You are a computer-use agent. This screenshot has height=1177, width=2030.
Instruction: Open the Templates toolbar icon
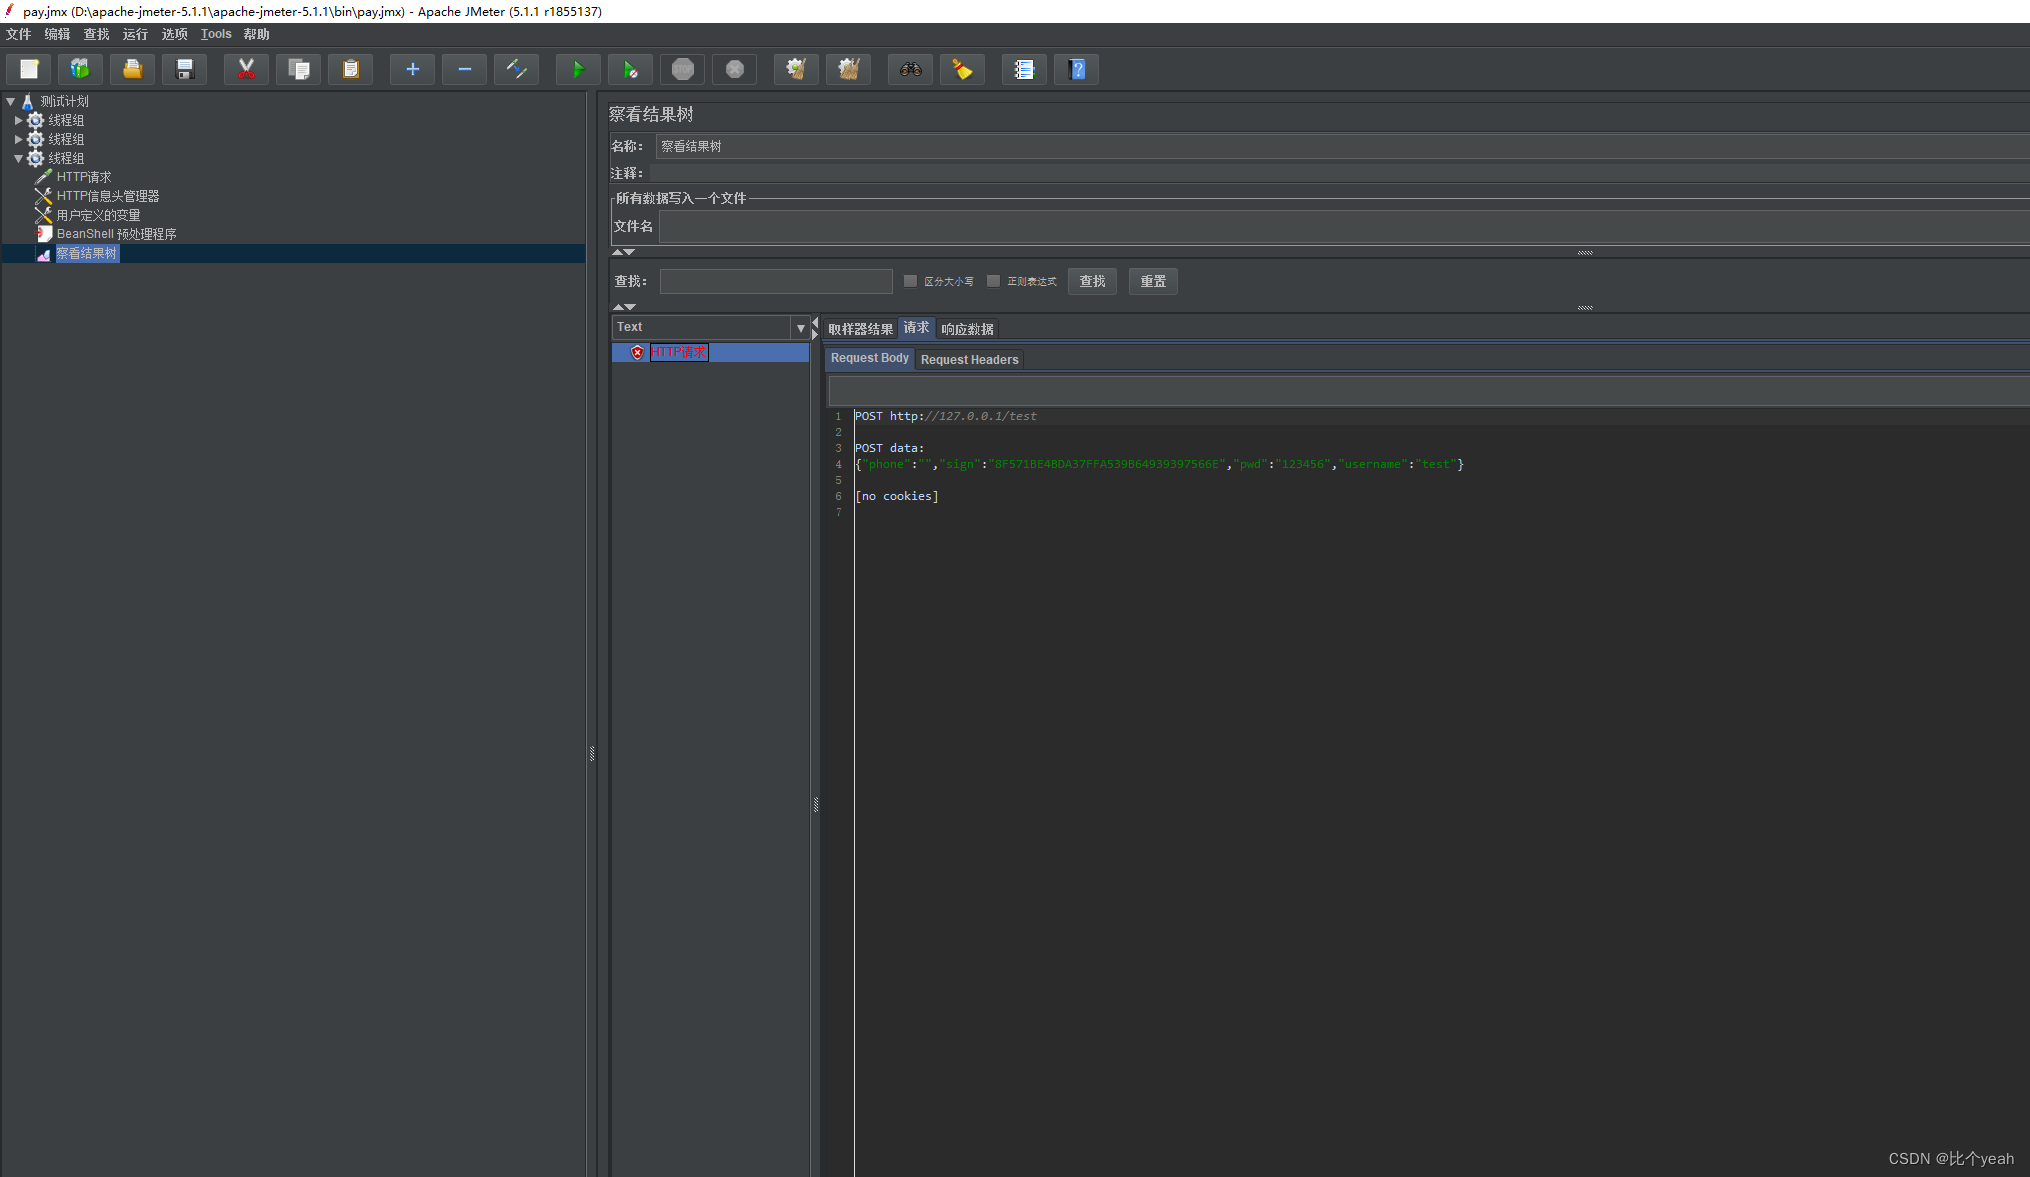tap(80, 69)
